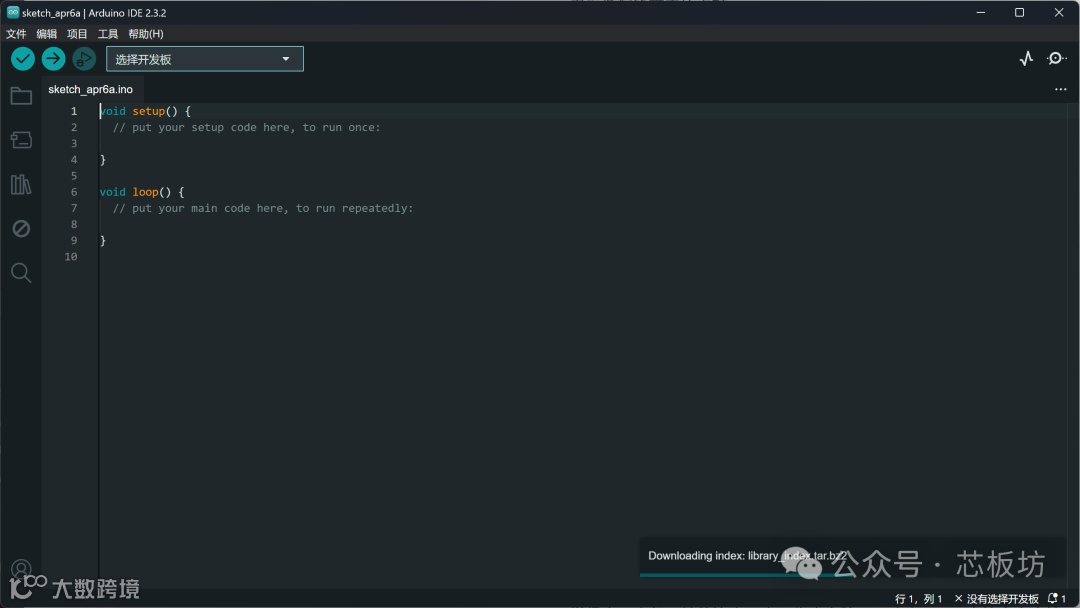Click the Verify sketch checkmark button
Viewport: 1080px width, 608px height.
click(x=23, y=59)
